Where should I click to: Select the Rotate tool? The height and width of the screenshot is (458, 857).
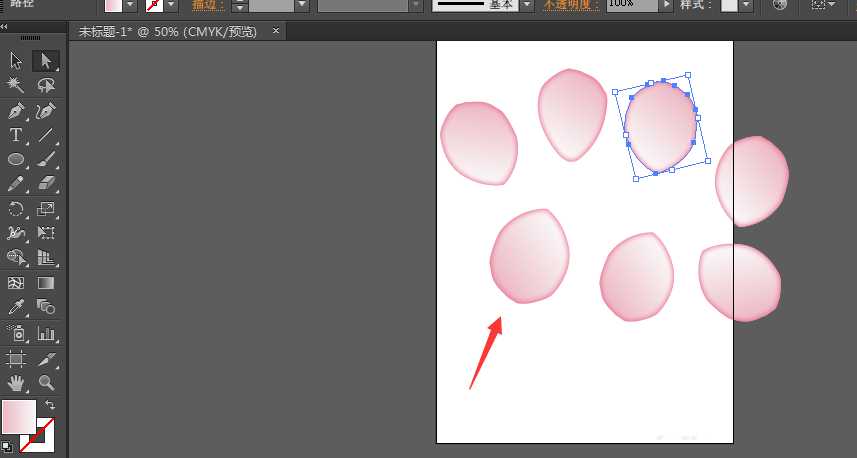click(x=16, y=209)
